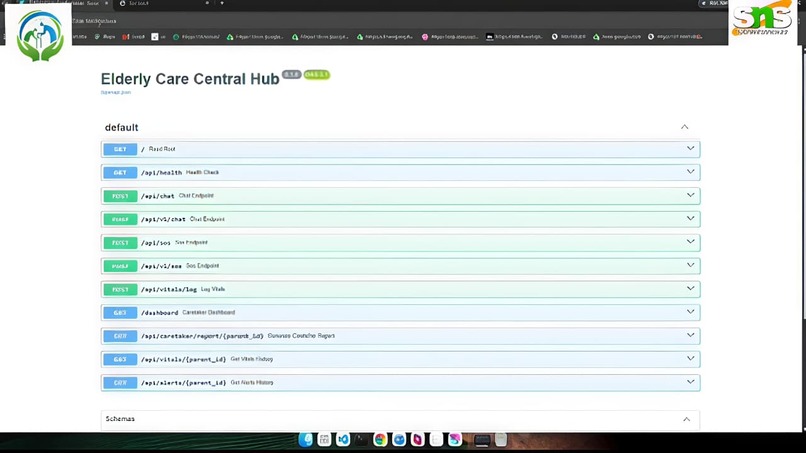Expand the GET /dashboard Caretaker Dashboard chevron
The width and height of the screenshot is (806, 453).
(x=690, y=312)
